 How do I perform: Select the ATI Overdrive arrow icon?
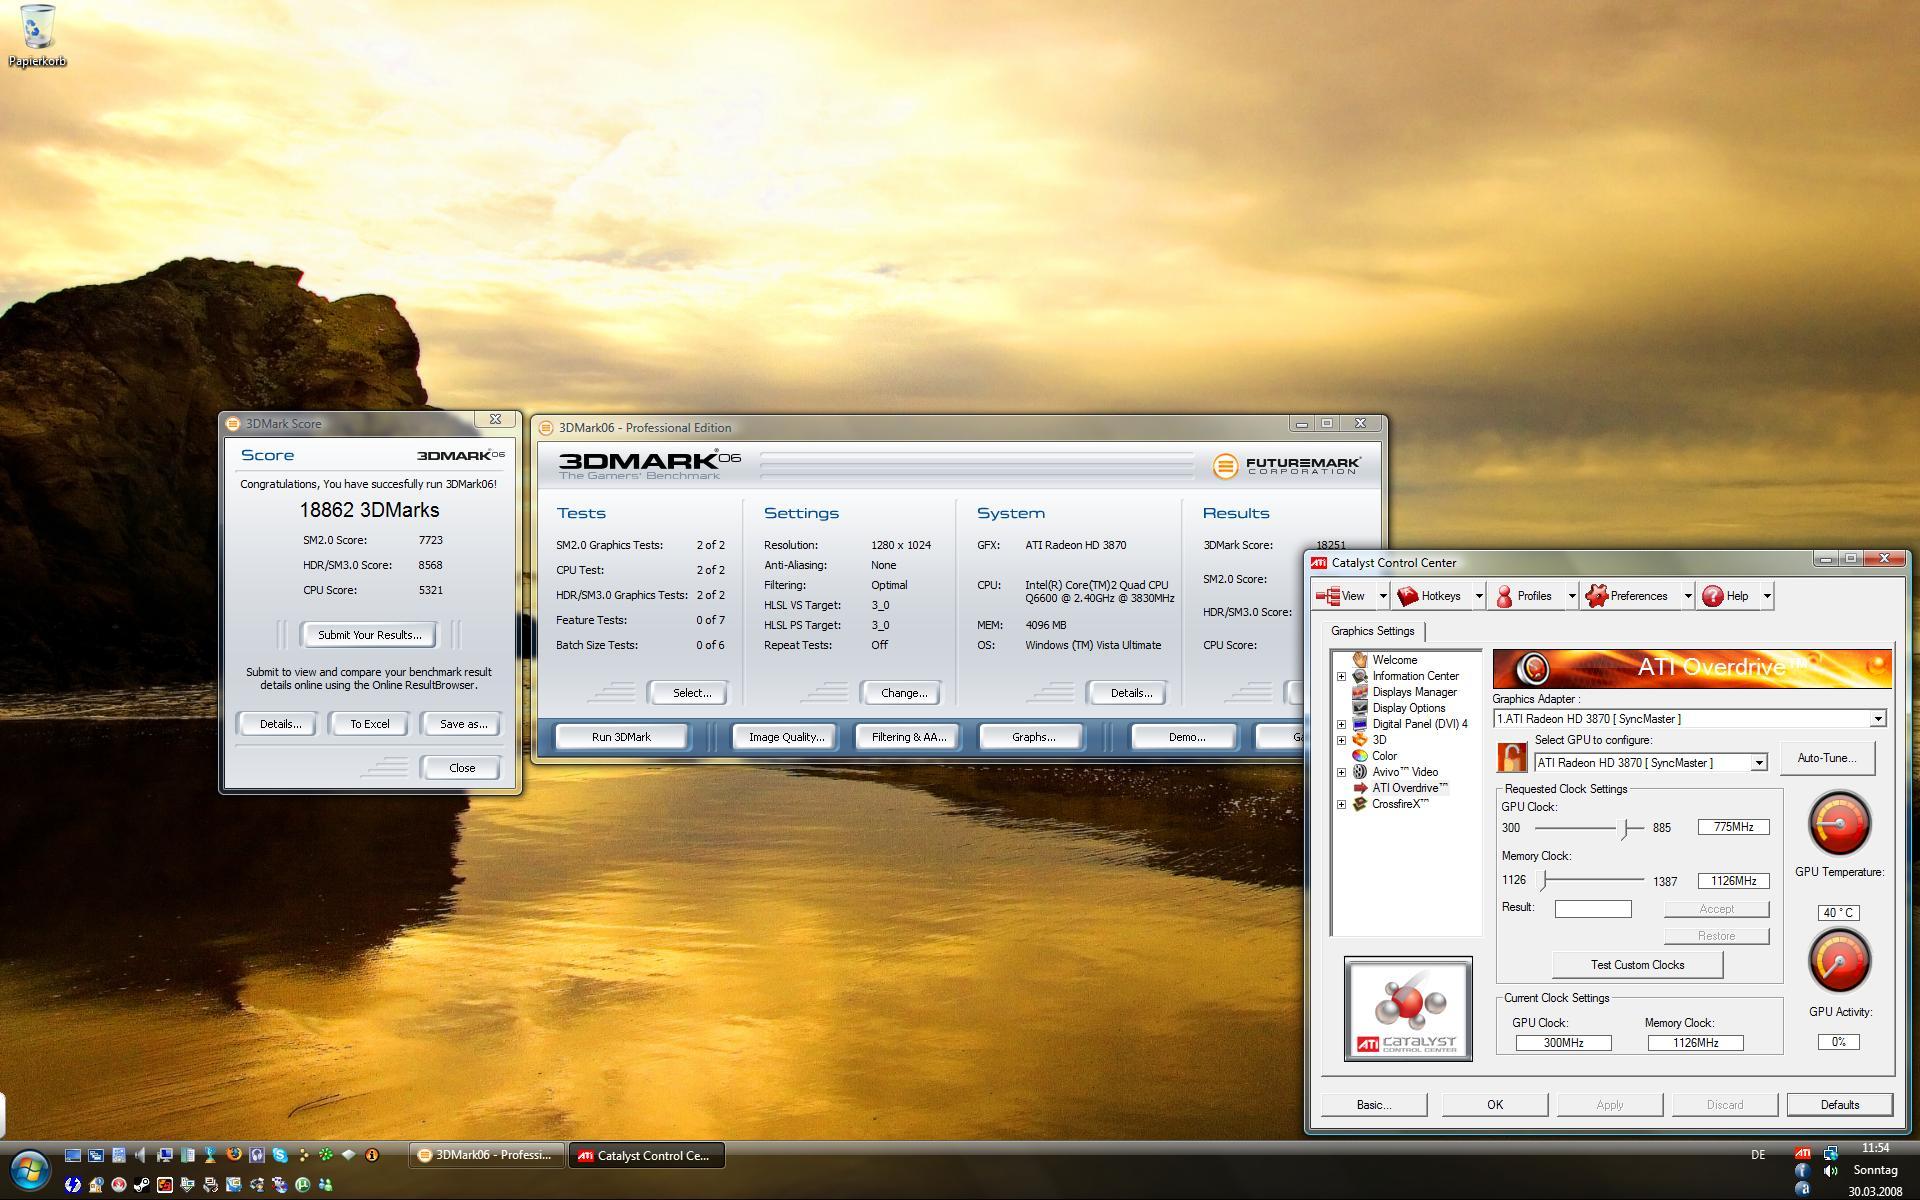pyautogui.click(x=1360, y=788)
